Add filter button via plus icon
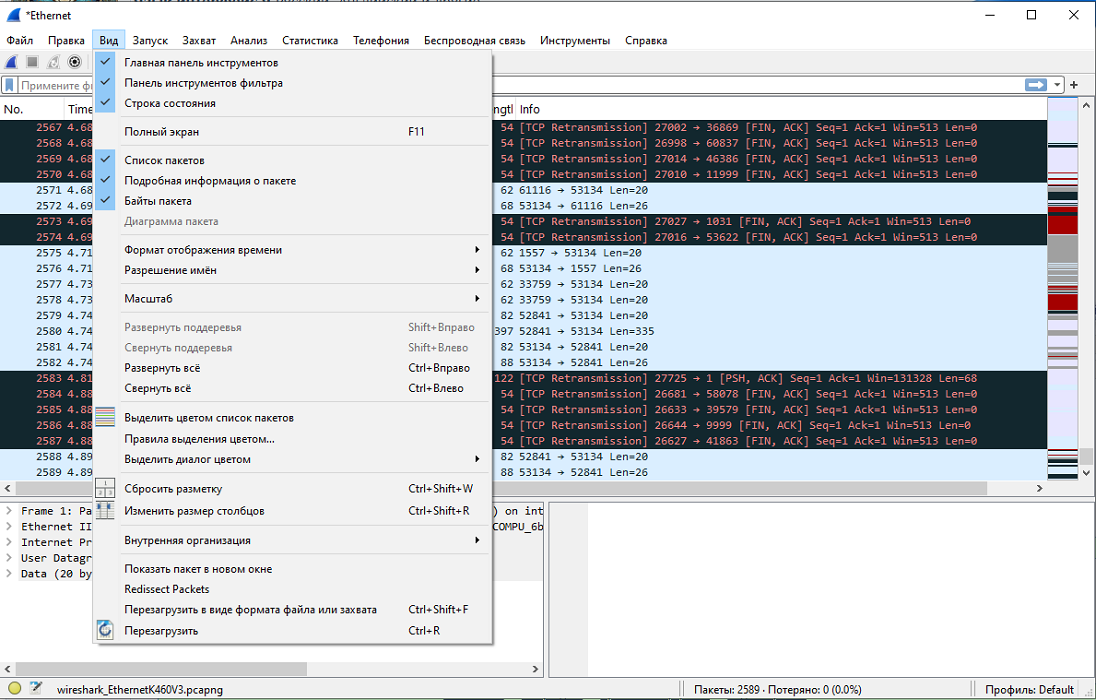 click(x=1074, y=85)
